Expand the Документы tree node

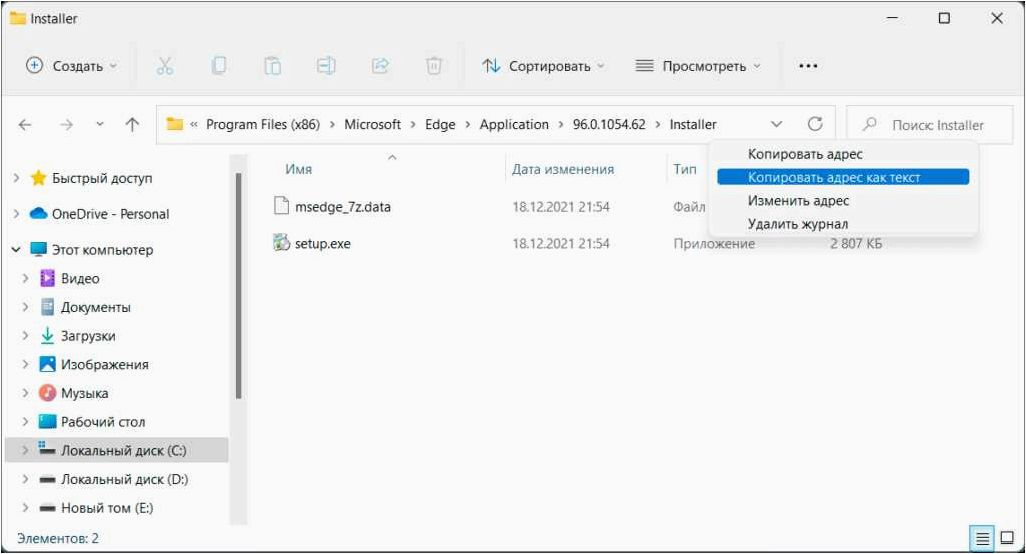[26, 307]
